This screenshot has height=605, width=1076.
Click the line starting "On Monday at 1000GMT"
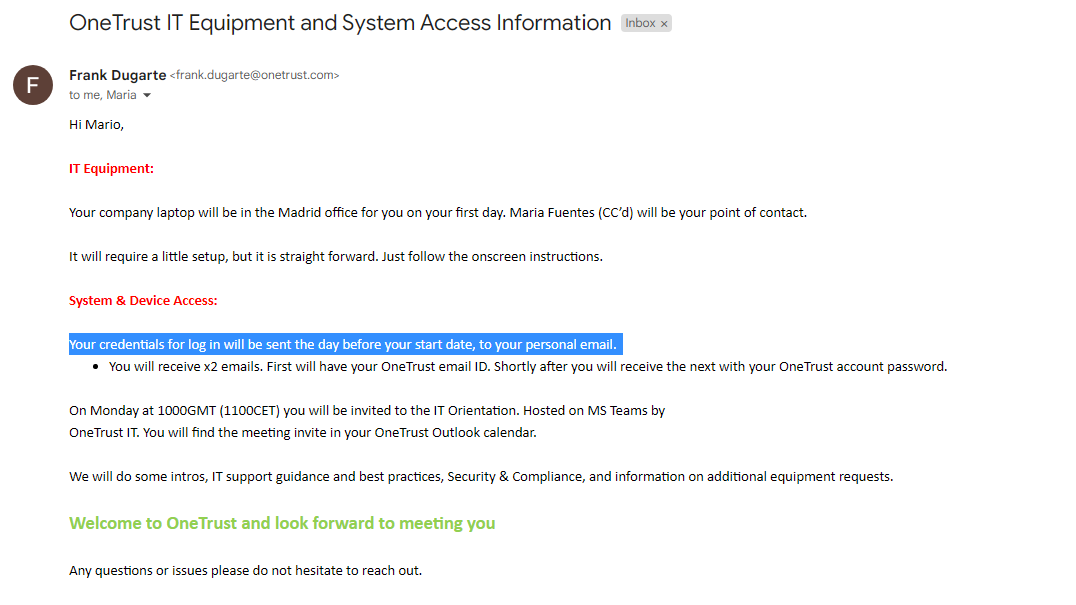[367, 411]
